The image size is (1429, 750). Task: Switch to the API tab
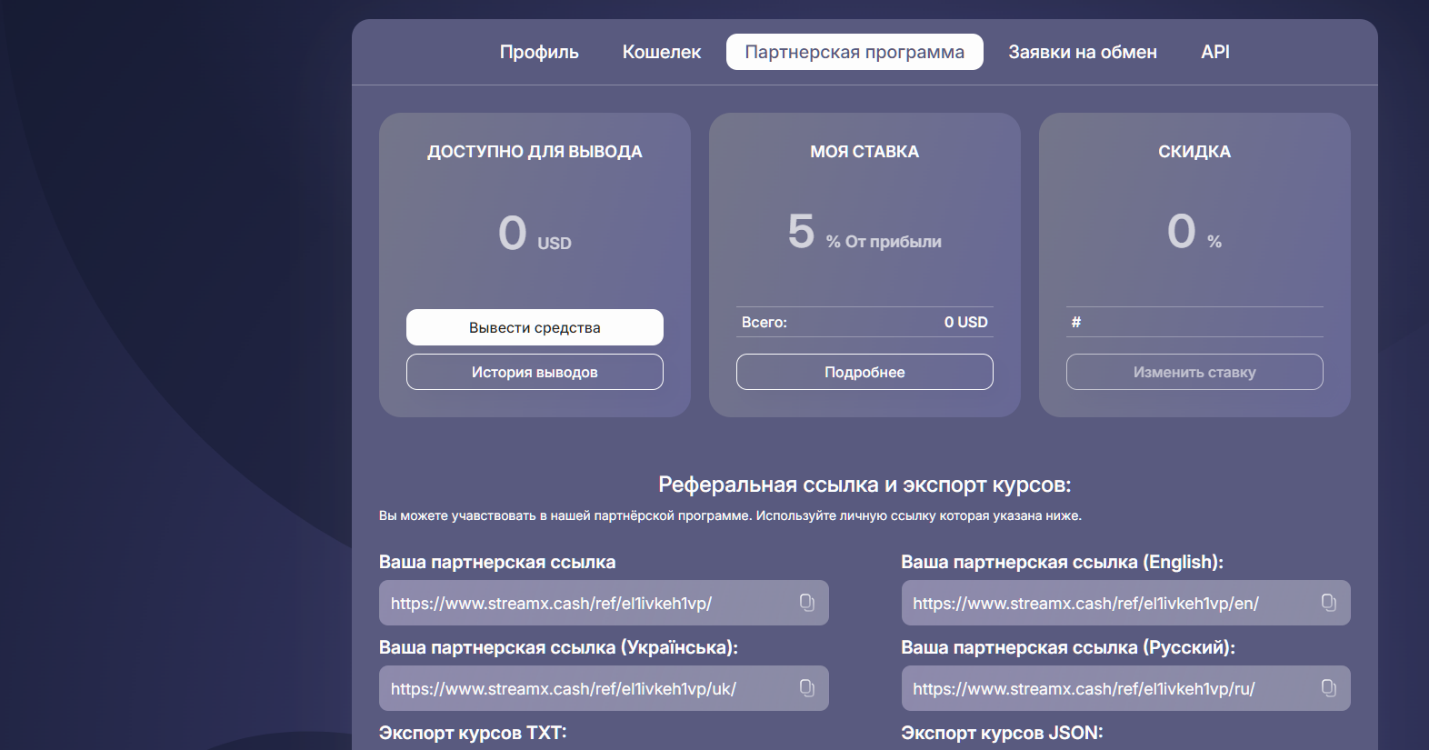pos(1214,51)
